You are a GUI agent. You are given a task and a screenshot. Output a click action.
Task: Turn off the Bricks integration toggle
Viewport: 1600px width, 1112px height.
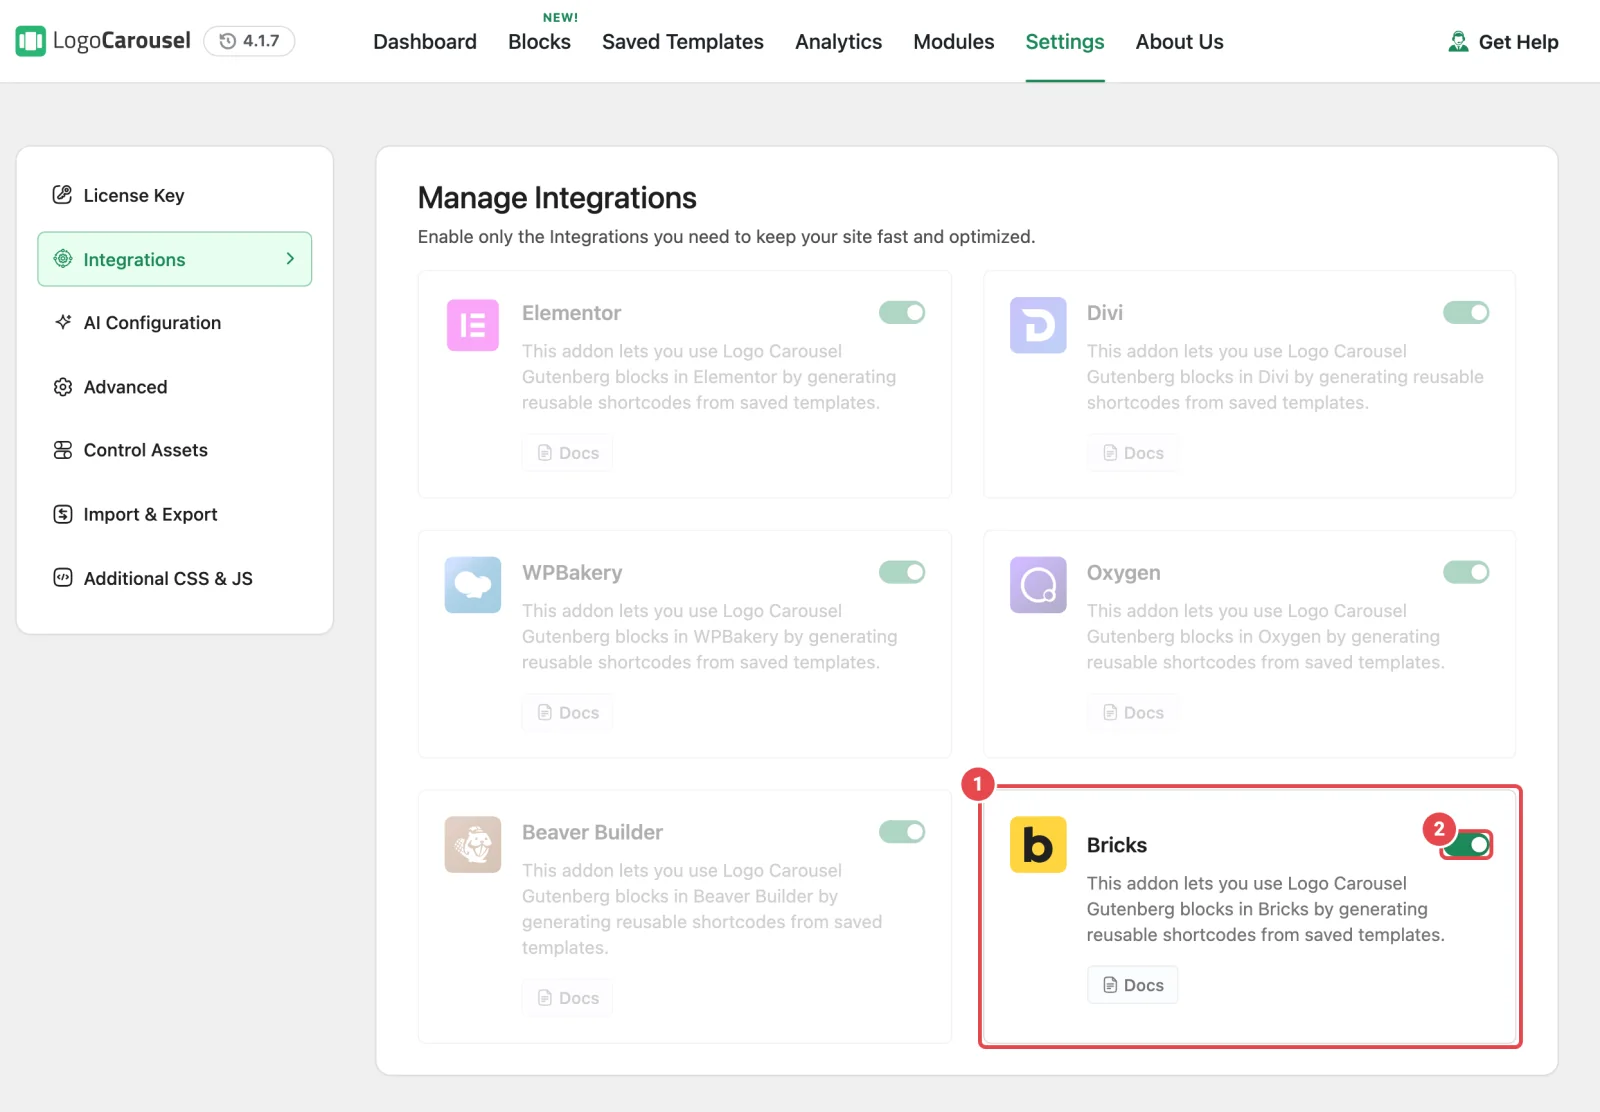tap(1467, 845)
